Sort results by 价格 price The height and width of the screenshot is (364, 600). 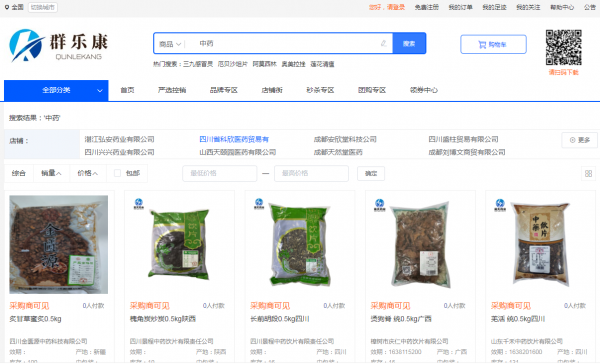click(x=88, y=173)
